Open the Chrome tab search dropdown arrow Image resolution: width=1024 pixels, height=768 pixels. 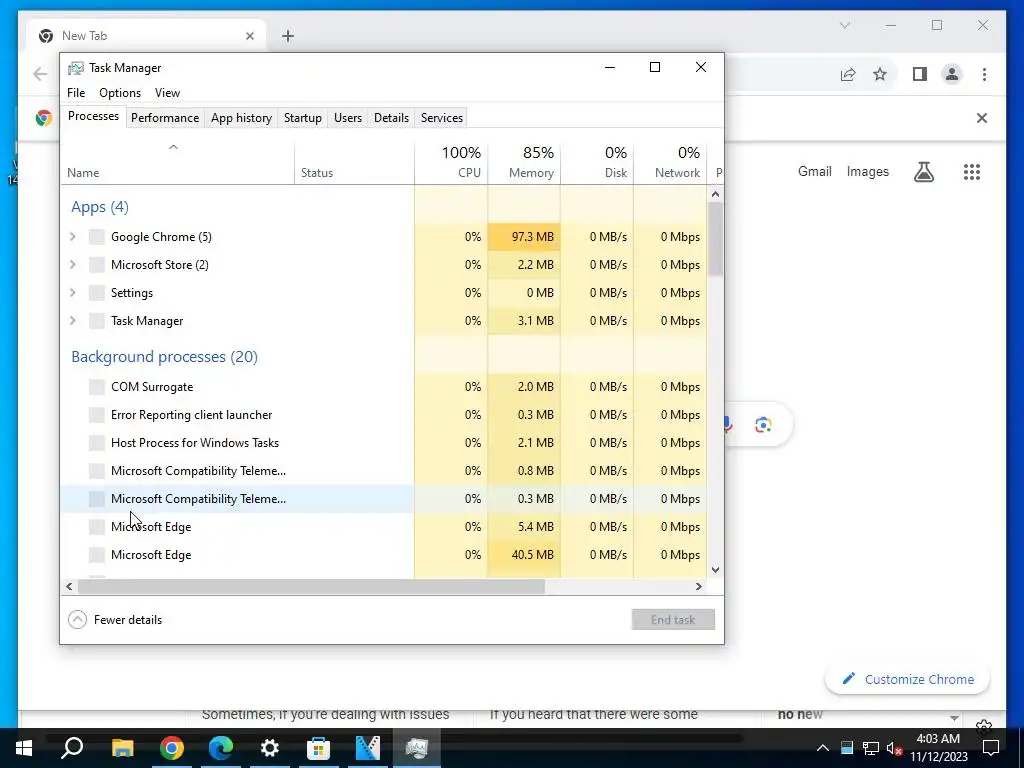(x=844, y=25)
